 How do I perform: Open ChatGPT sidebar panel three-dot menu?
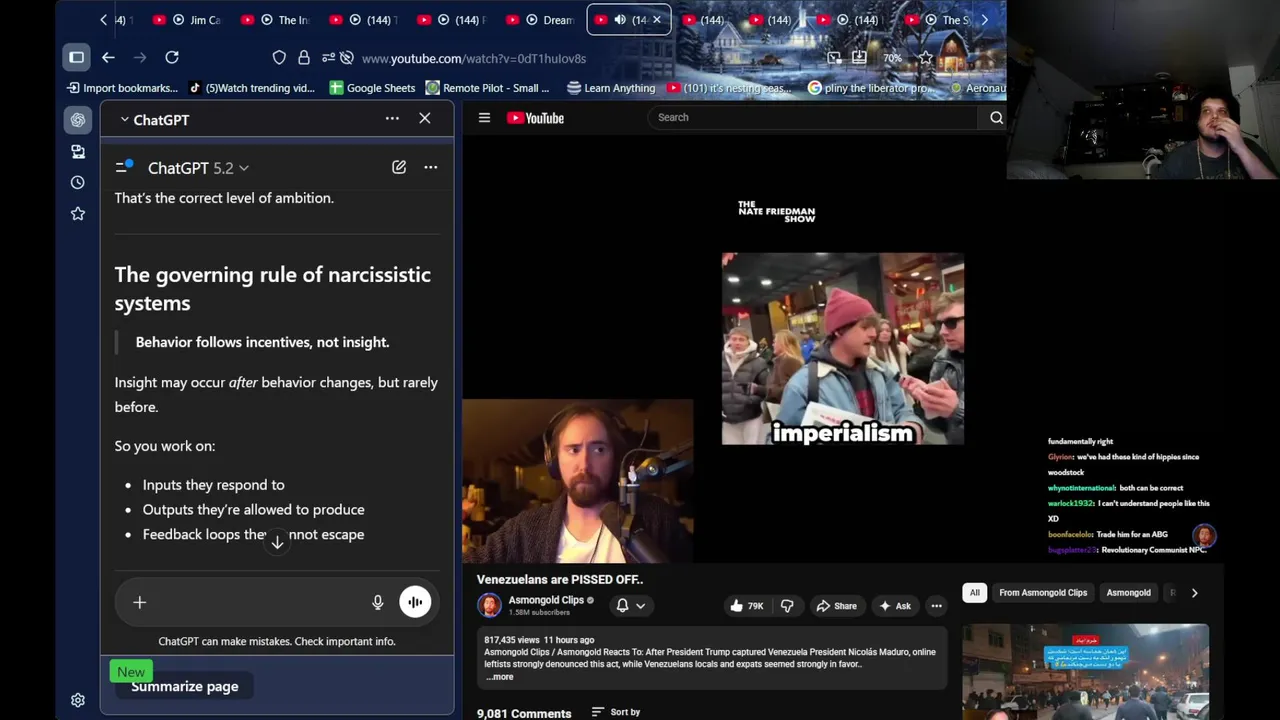click(392, 118)
